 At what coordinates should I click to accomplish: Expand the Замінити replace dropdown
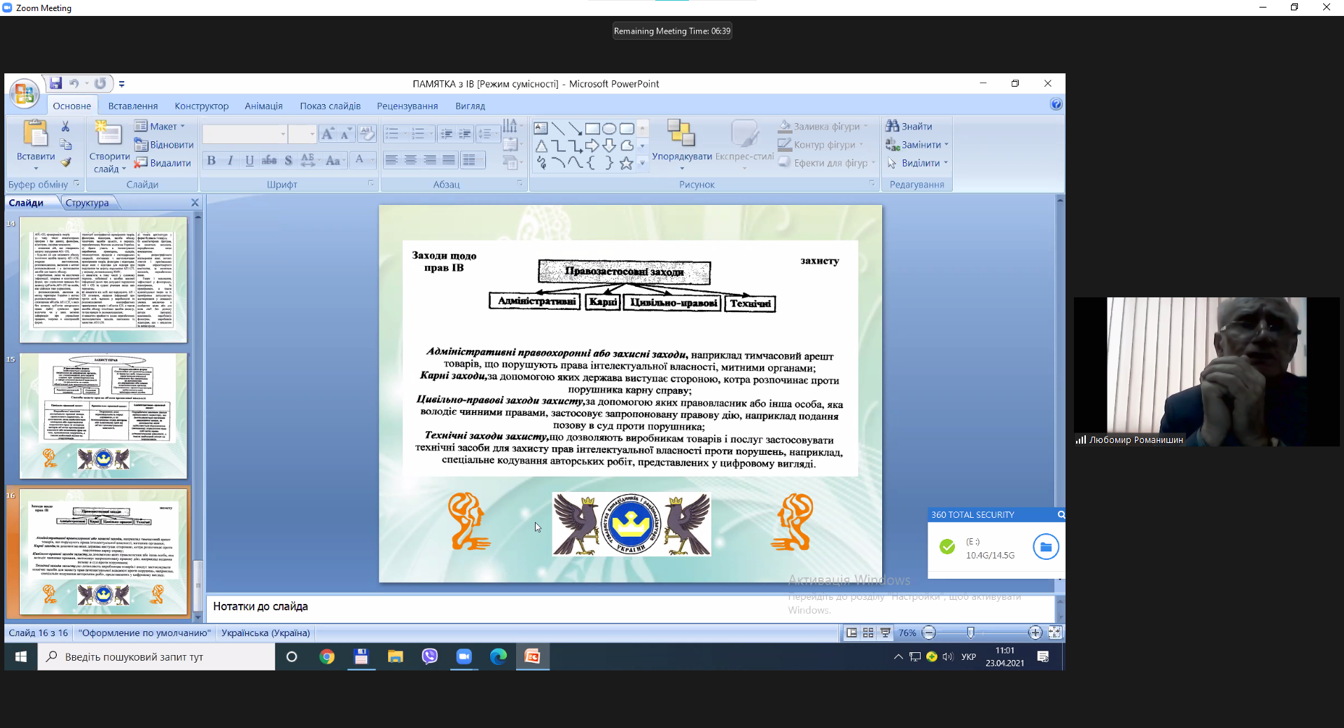pyautogui.click(x=919, y=145)
